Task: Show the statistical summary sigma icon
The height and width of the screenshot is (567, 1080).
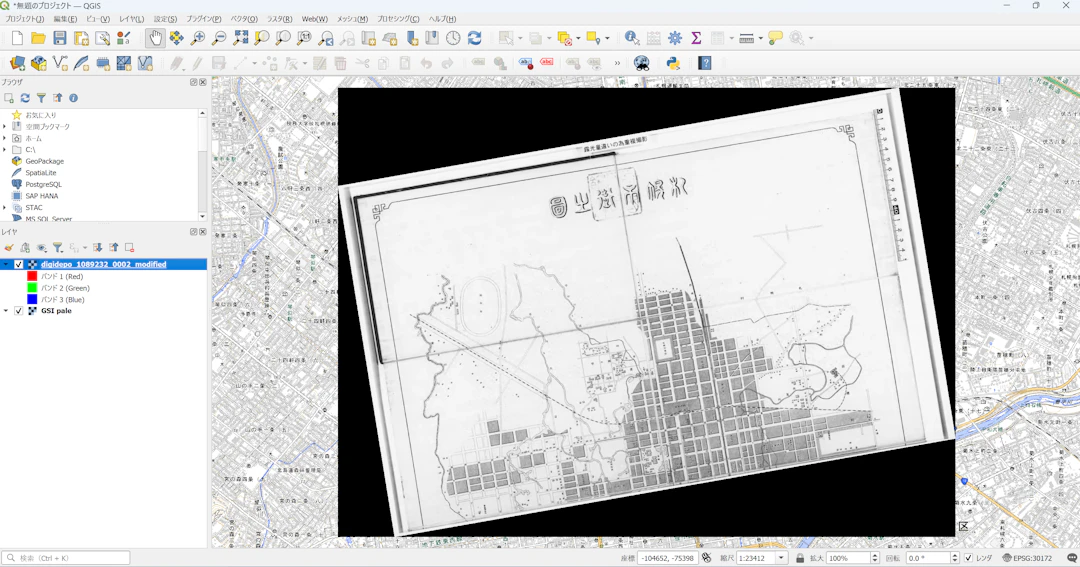Action: (696, 39)
